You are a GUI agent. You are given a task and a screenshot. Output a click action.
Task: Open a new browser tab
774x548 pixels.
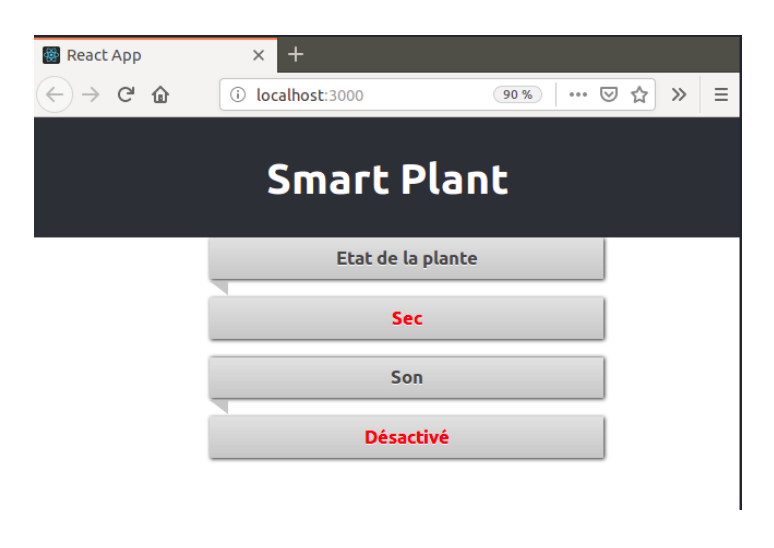(x=295, y=54)
